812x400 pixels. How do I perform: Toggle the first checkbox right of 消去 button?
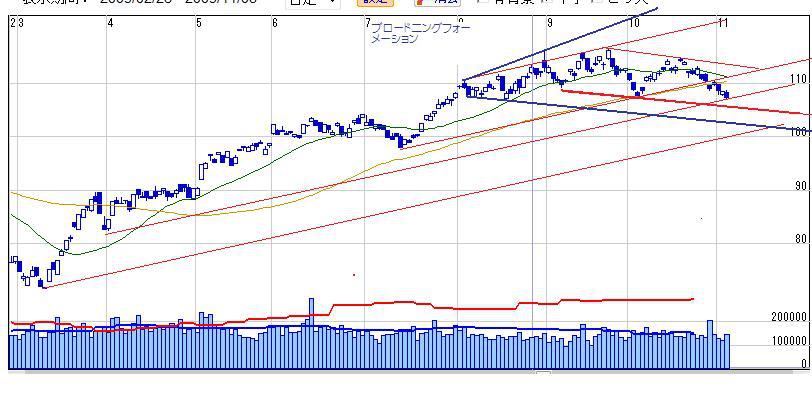tap(482, 2)
